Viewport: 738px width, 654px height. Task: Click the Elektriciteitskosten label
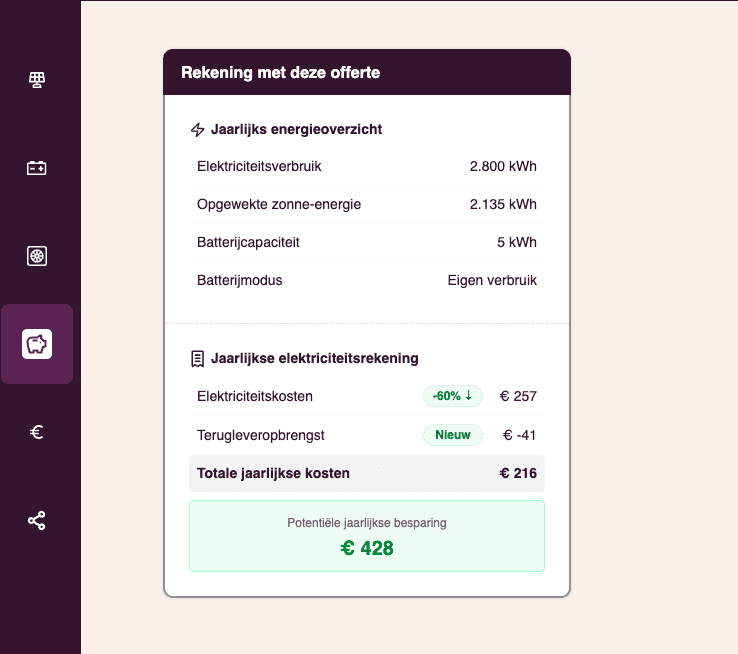(x=255, y=396)
